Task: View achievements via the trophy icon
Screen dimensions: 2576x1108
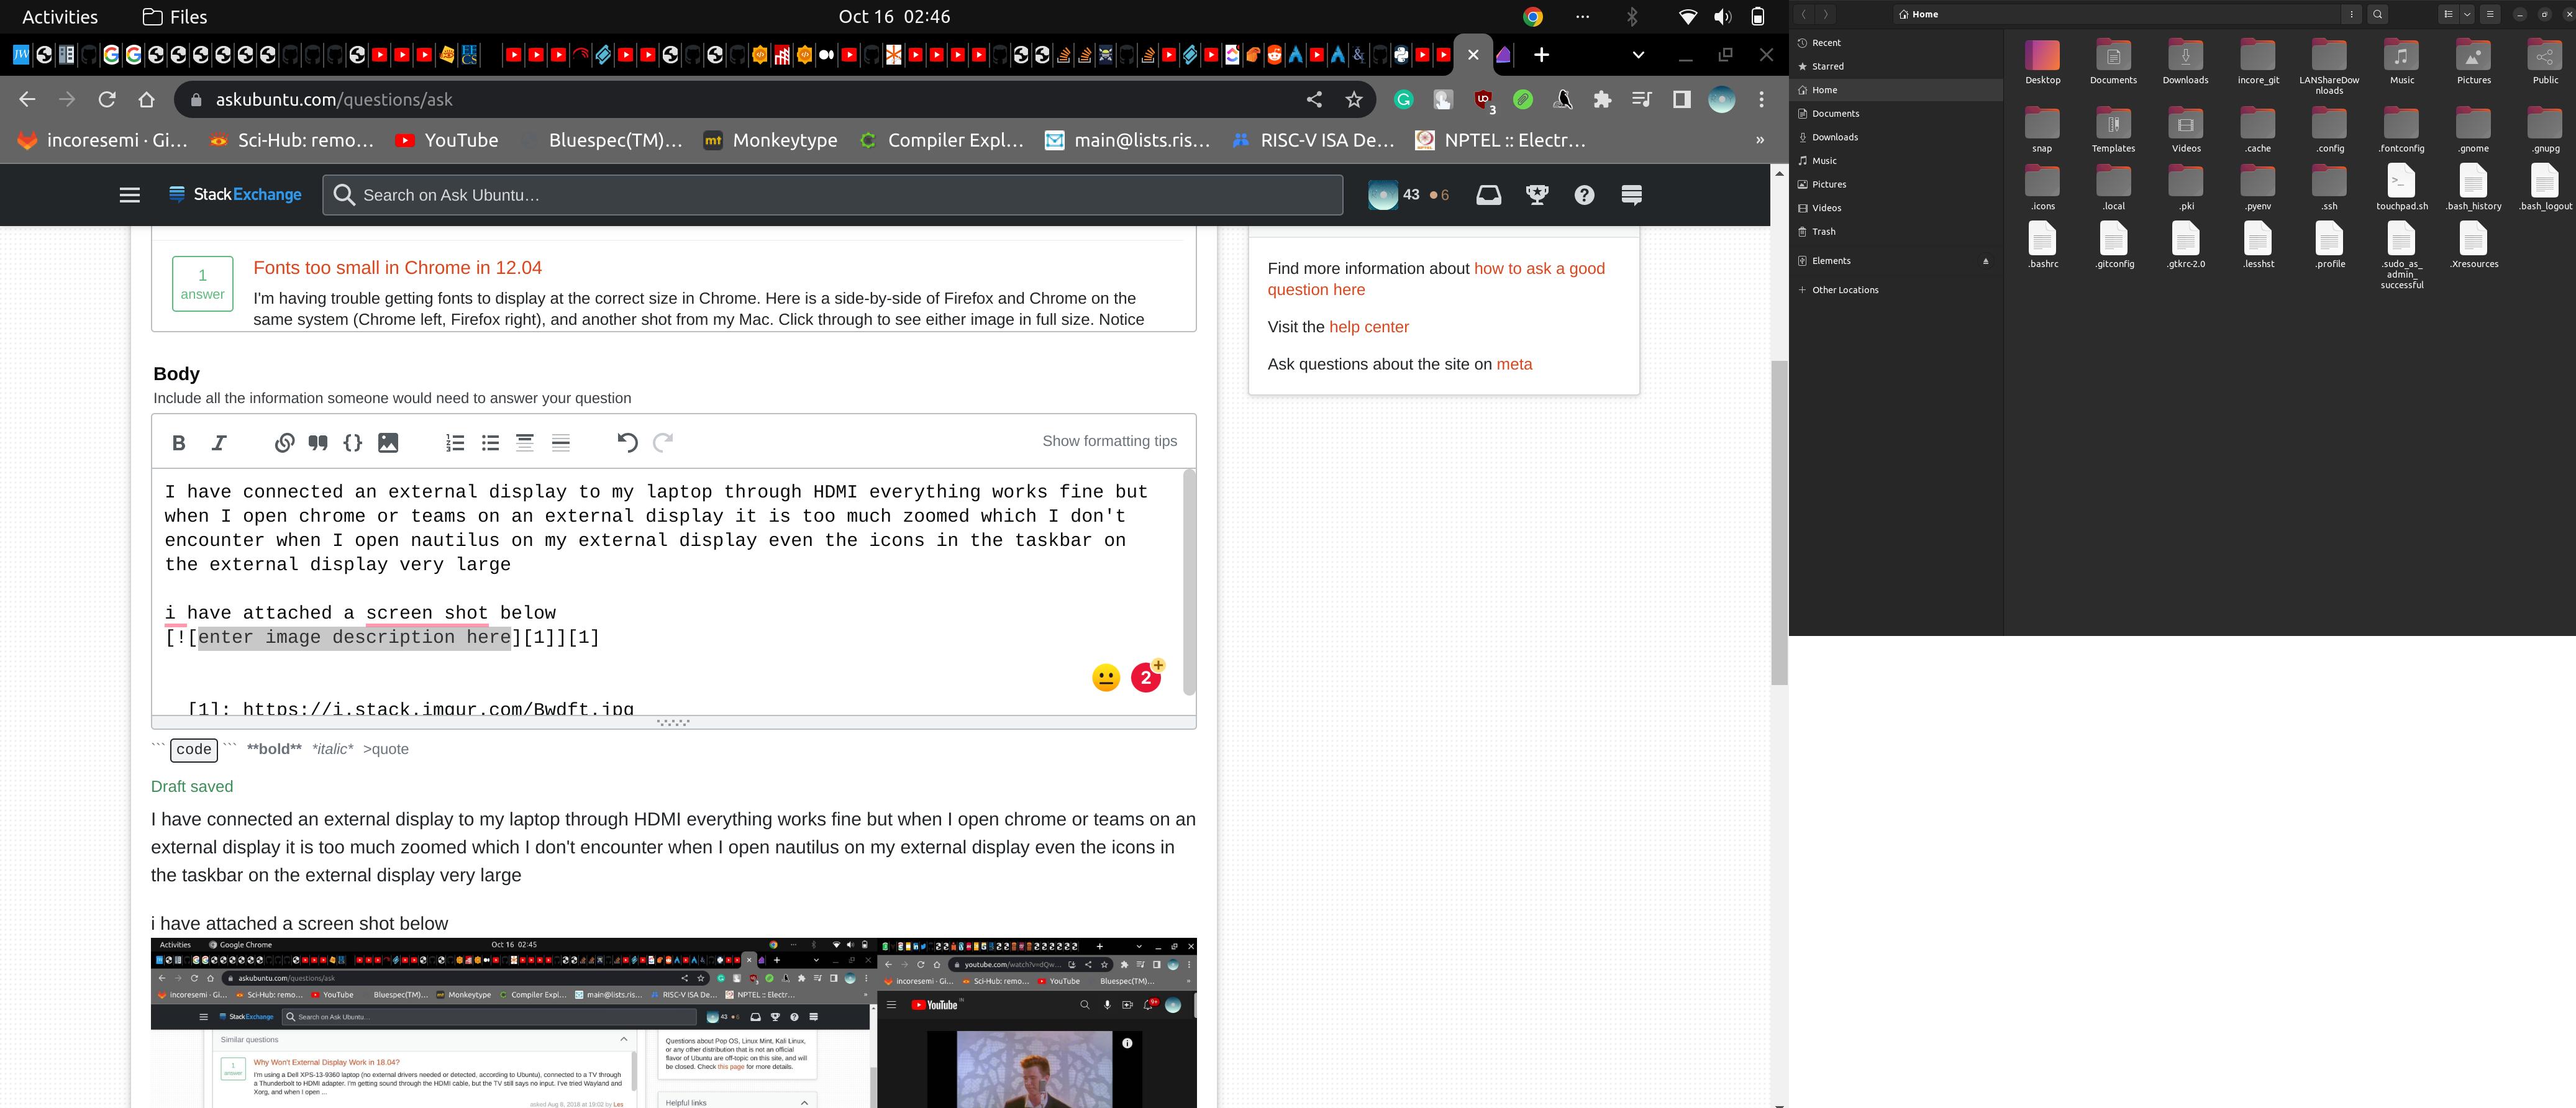Action: 1537,194
